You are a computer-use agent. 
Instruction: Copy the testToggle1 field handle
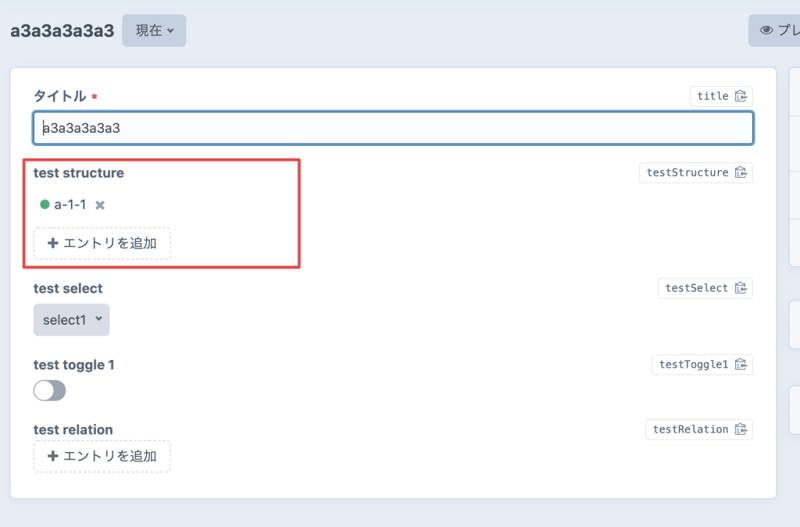coord(740,365)
